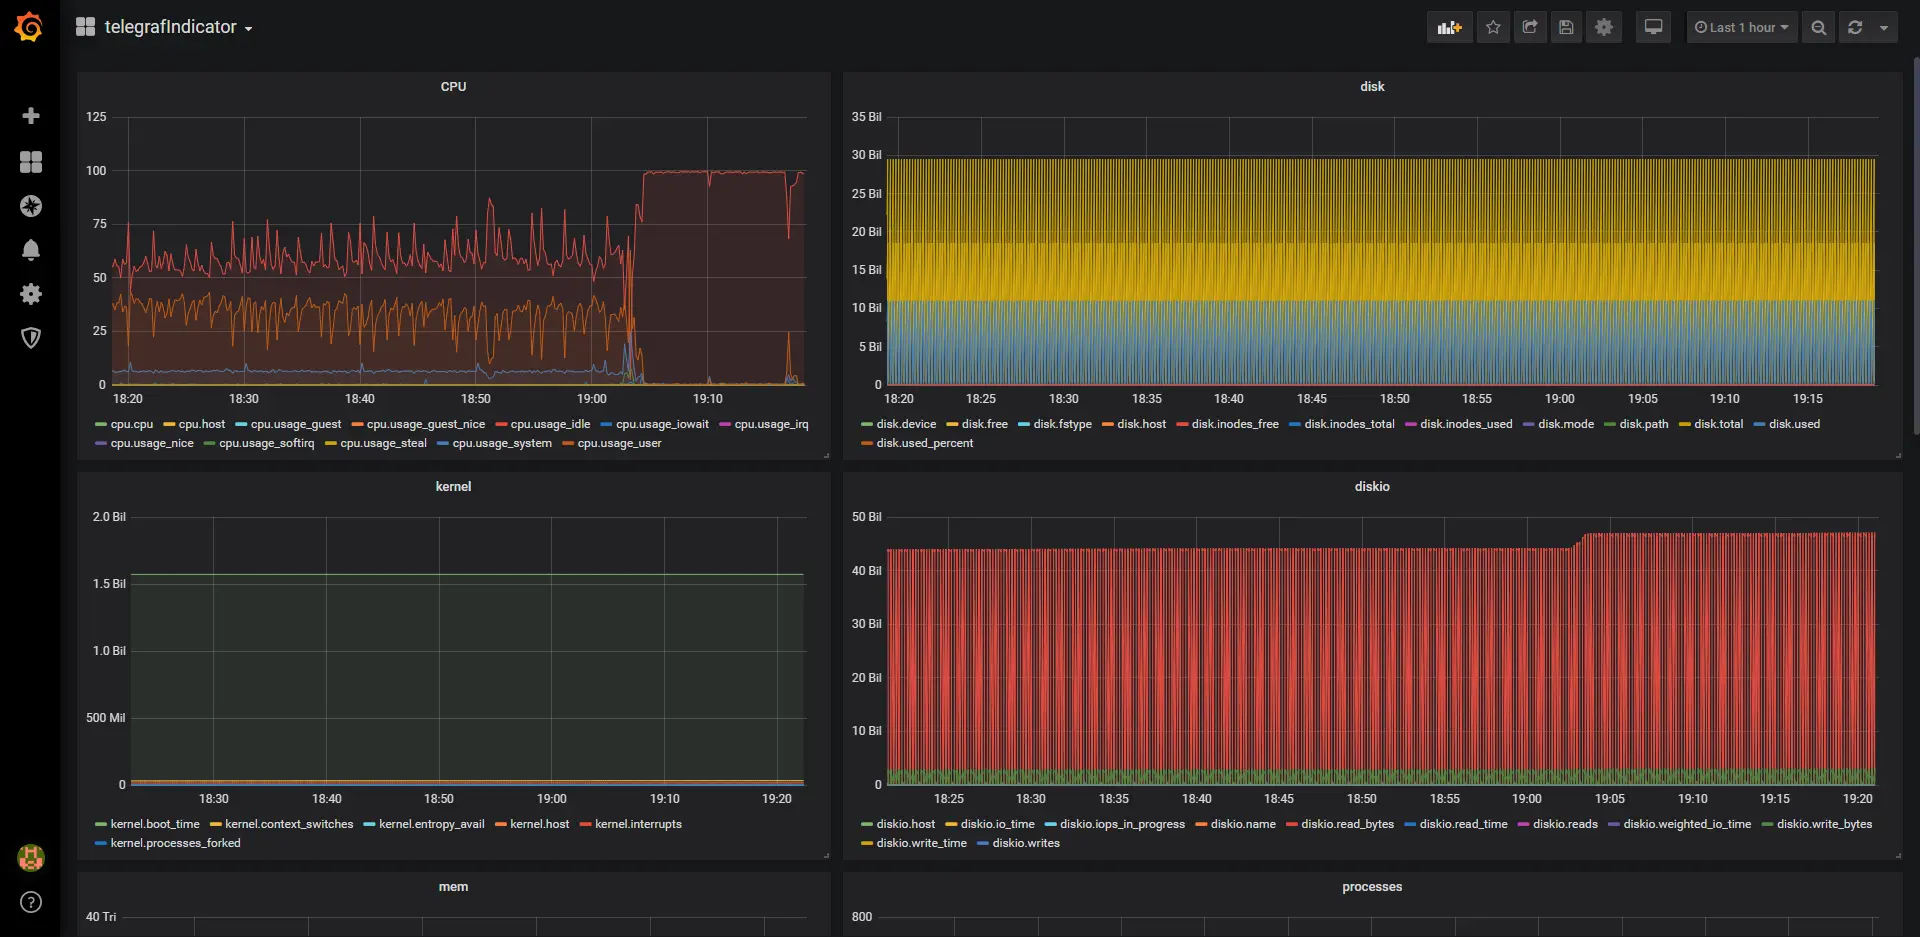Screen dimensions: 1920x937
Task: Share the dashboard
Action: click(1530, 27)
